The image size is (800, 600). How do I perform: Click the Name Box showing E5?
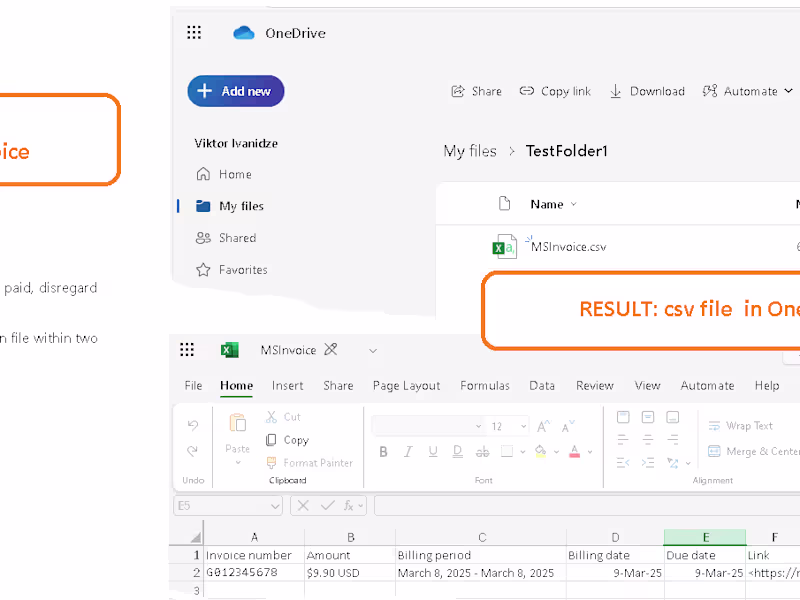click(228, 506)
